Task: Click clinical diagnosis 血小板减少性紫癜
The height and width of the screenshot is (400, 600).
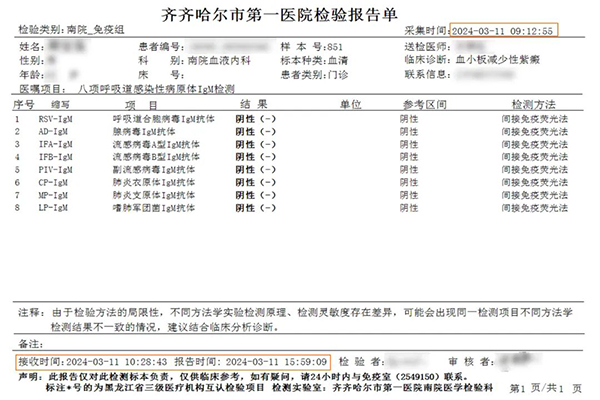Action: click(498, 60)
